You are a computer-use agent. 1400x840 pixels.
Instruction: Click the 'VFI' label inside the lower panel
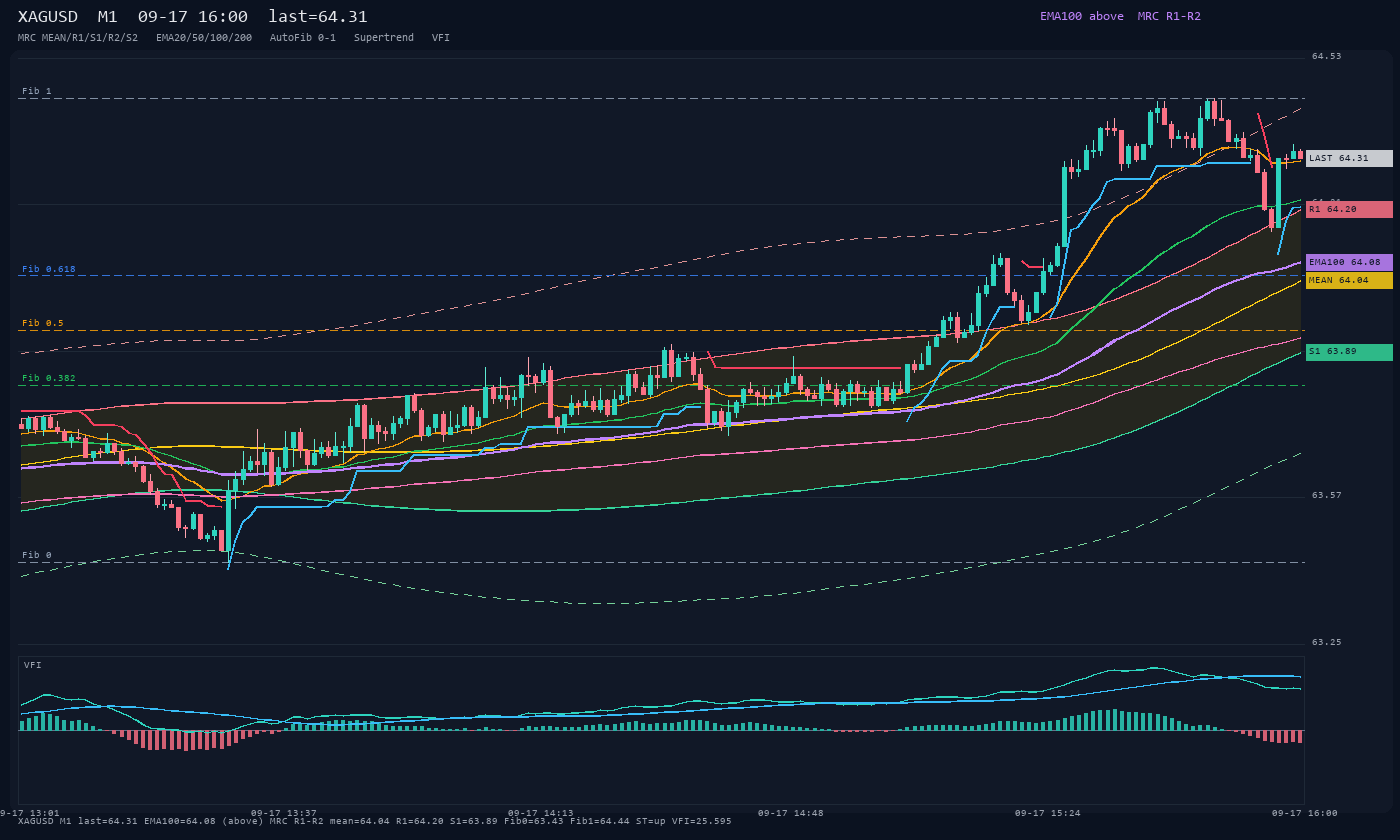pos(33,665)
